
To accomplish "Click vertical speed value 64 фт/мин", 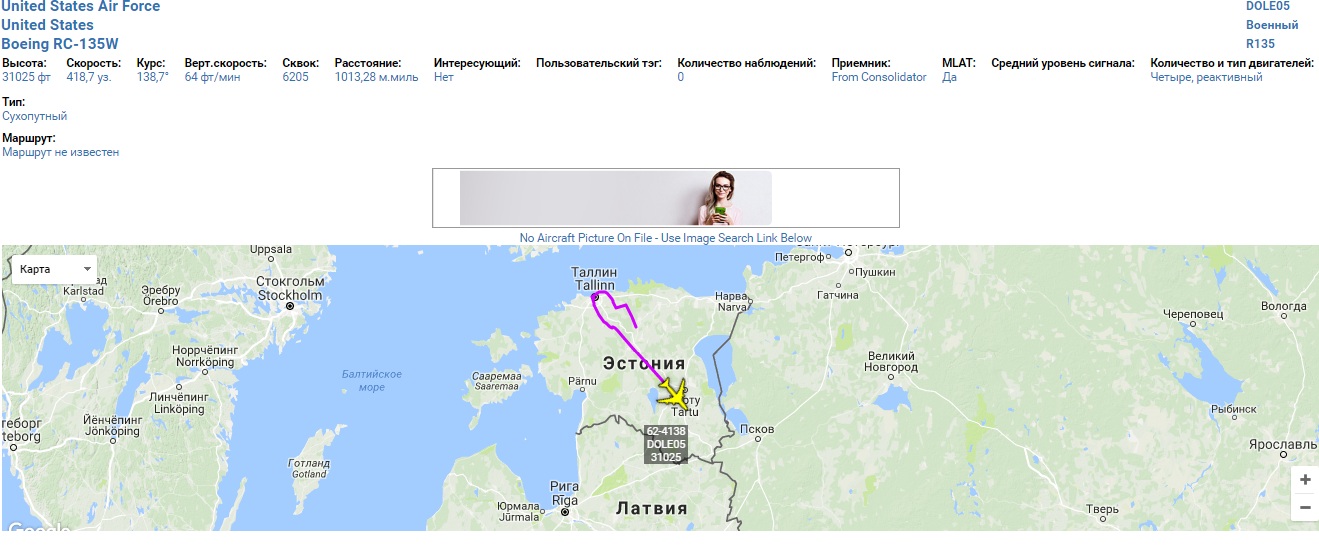I will coord(212,77).
